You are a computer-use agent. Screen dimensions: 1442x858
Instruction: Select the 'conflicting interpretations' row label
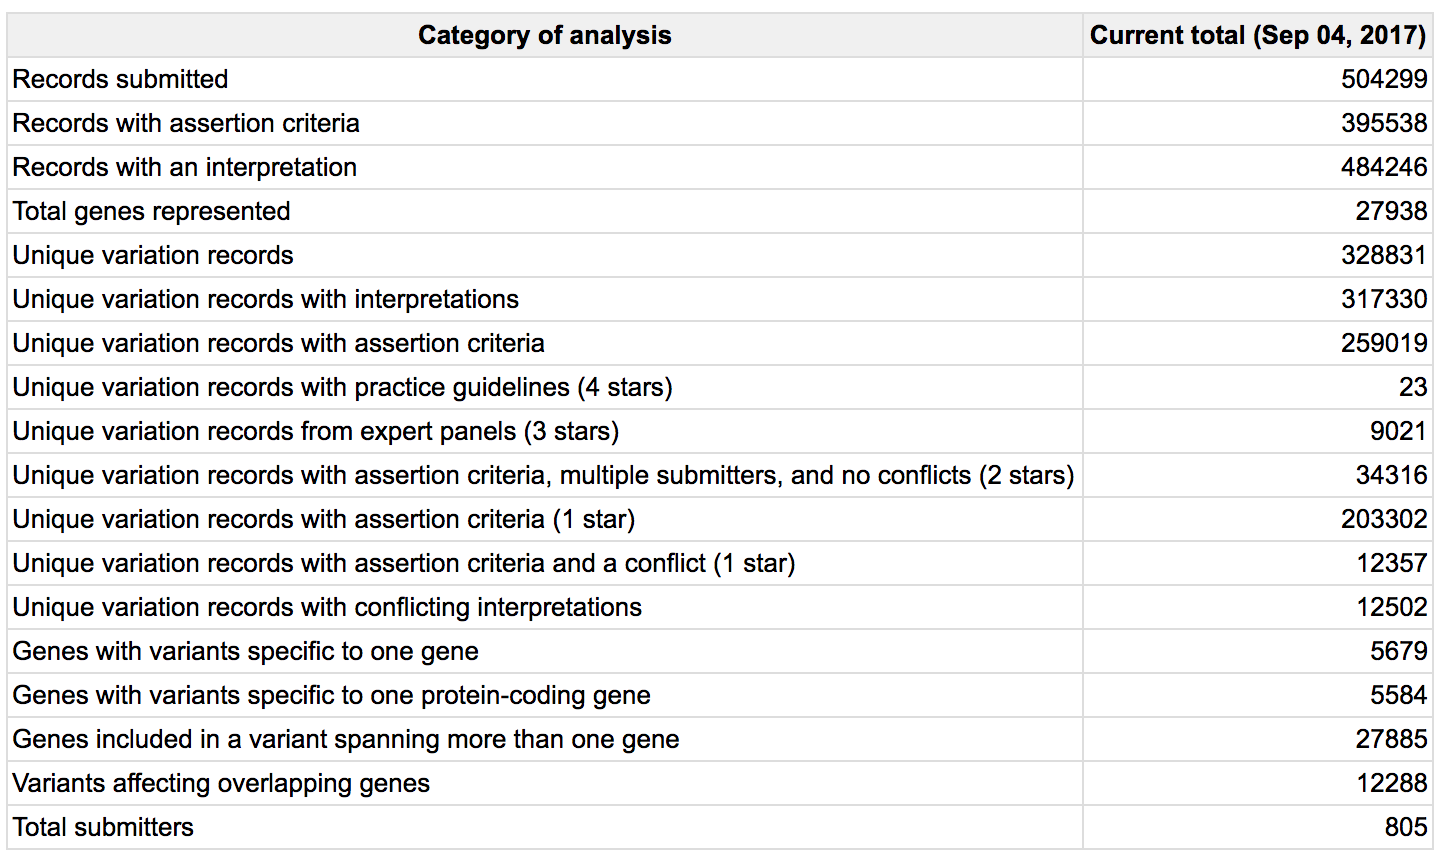coord(327,607)
